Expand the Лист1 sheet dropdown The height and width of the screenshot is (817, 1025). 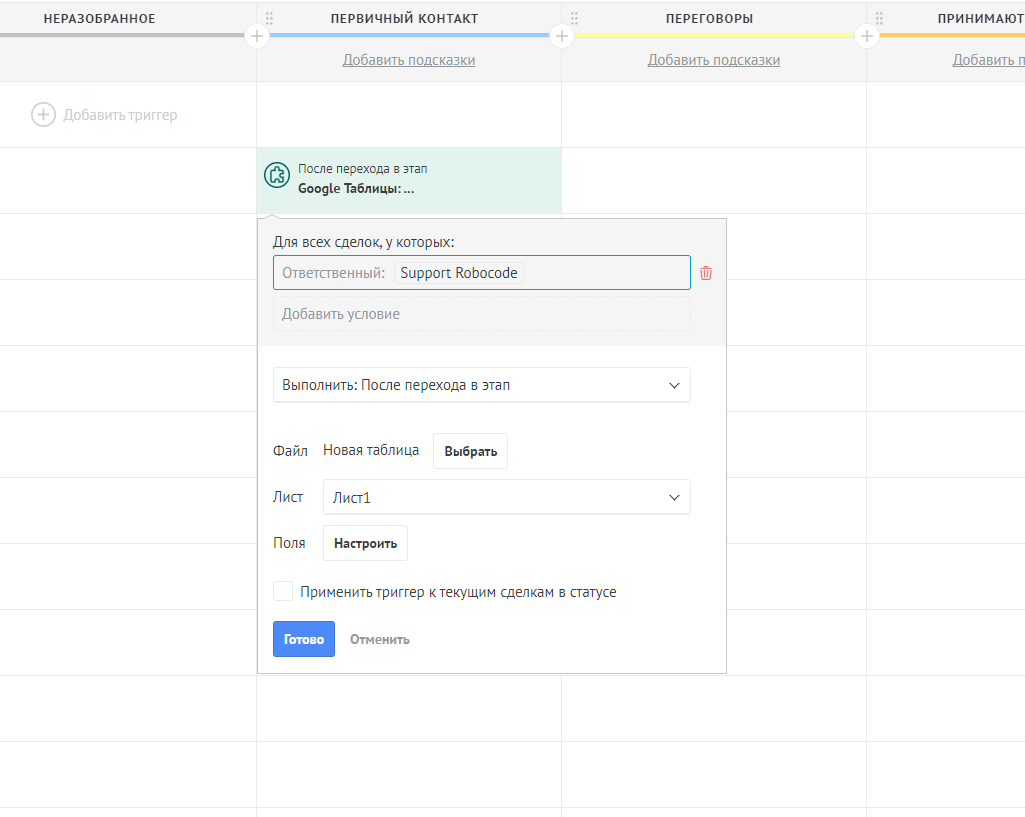point(507,497)
